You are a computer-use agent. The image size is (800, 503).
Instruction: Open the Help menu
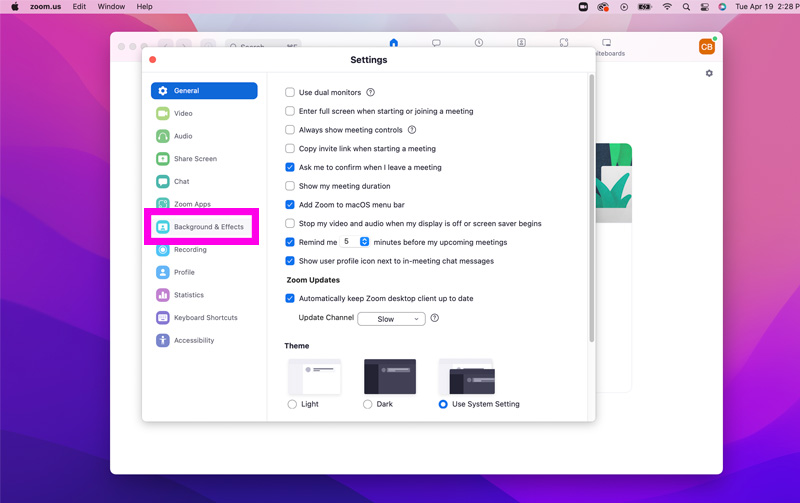point(144,7)
